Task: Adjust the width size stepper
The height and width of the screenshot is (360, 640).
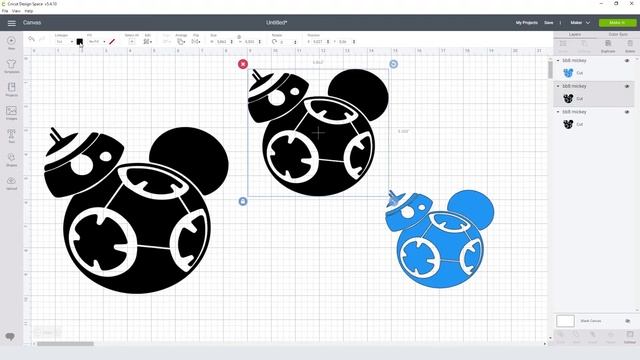Action: 231,42
